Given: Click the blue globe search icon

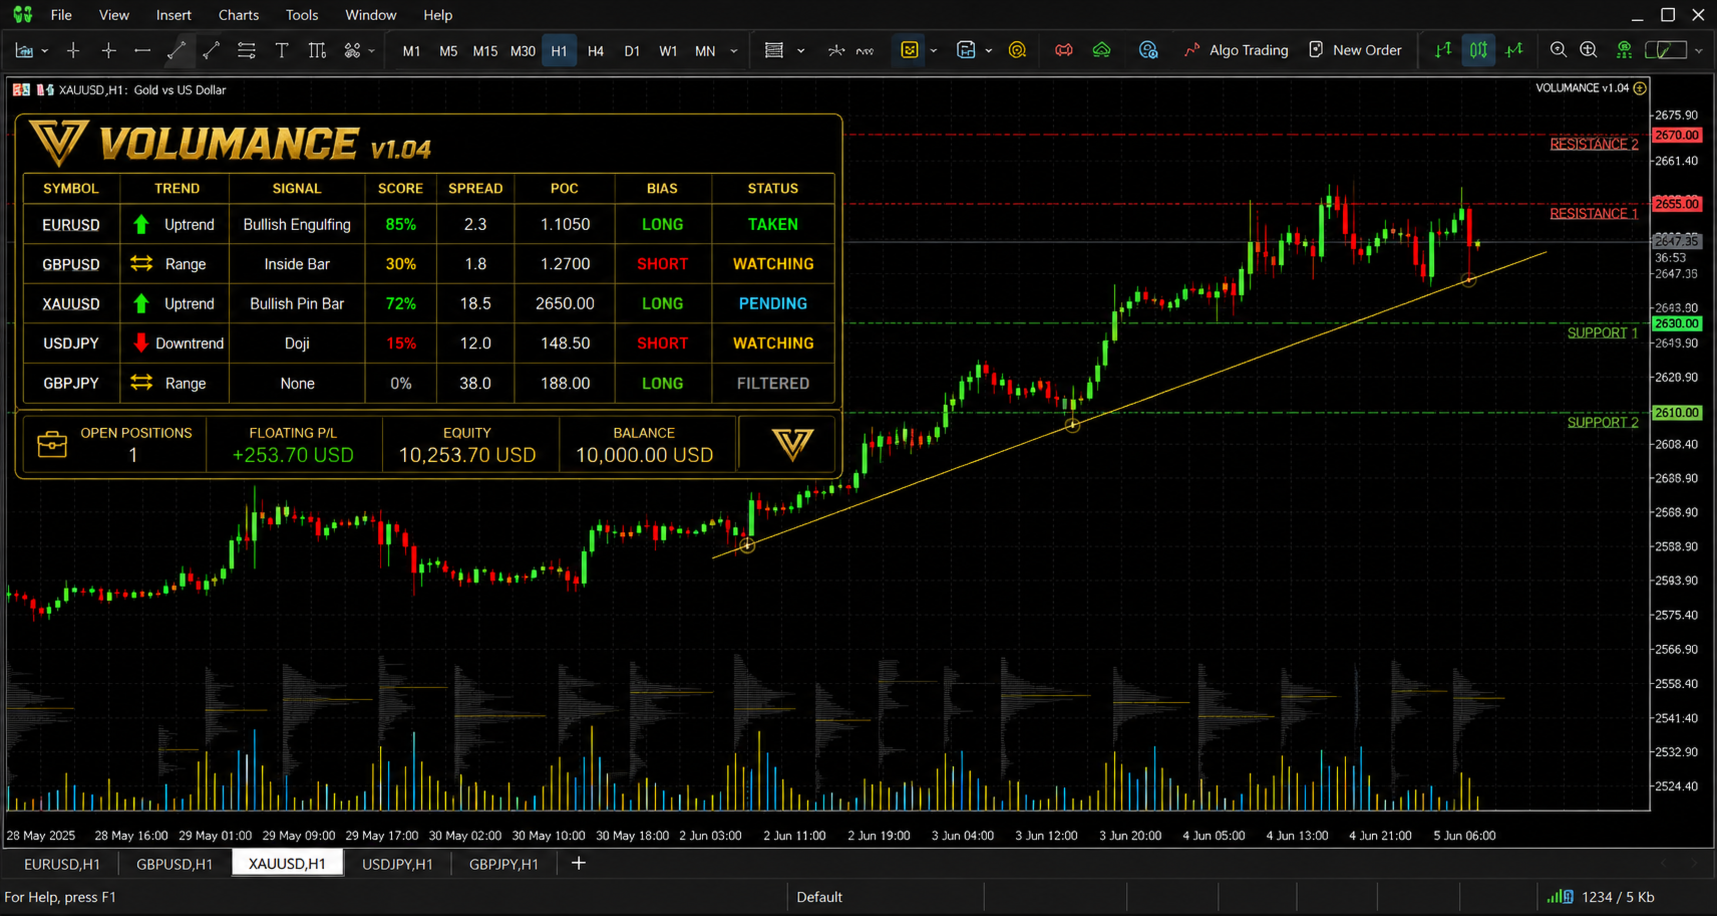Looking at the screenshot, I should click(1148, 50).
